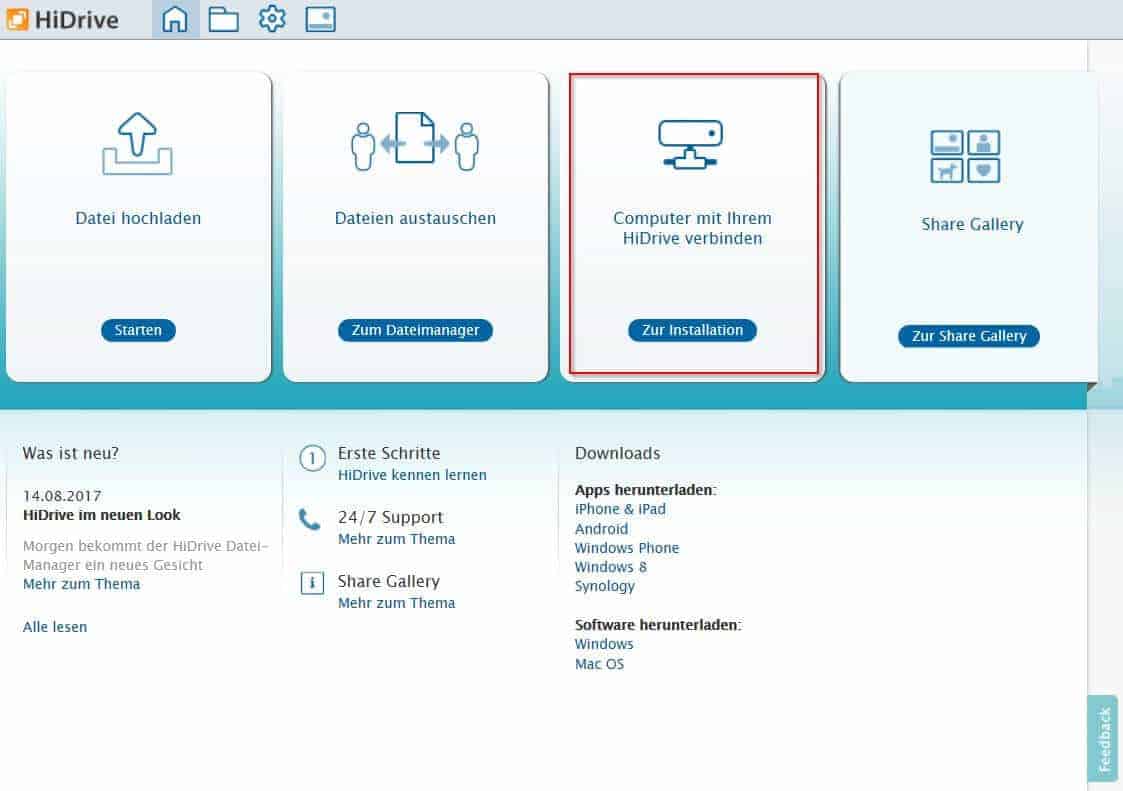Screen dimensions: 1123x791
Task: Click the 24/7 Support heading
Action: point(390,517)
